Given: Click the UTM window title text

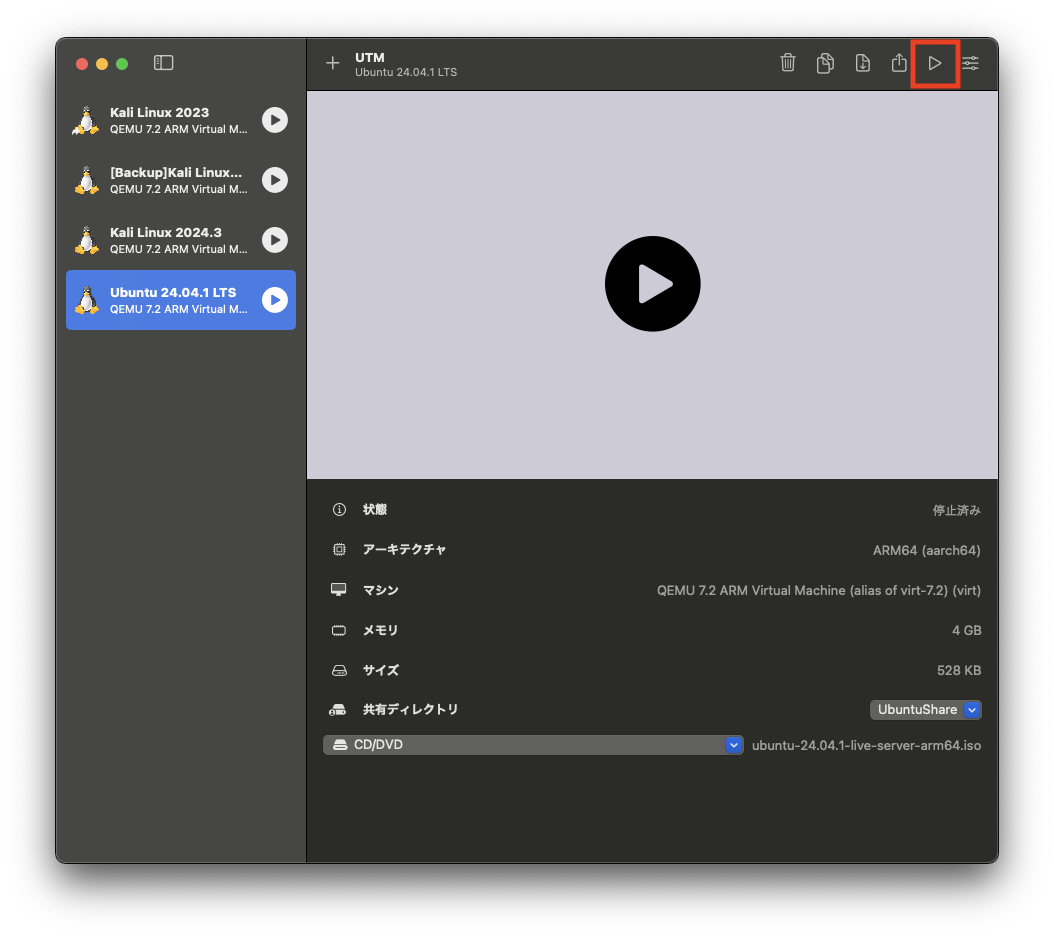Looking at the screenshot, I should pos(370,57).
